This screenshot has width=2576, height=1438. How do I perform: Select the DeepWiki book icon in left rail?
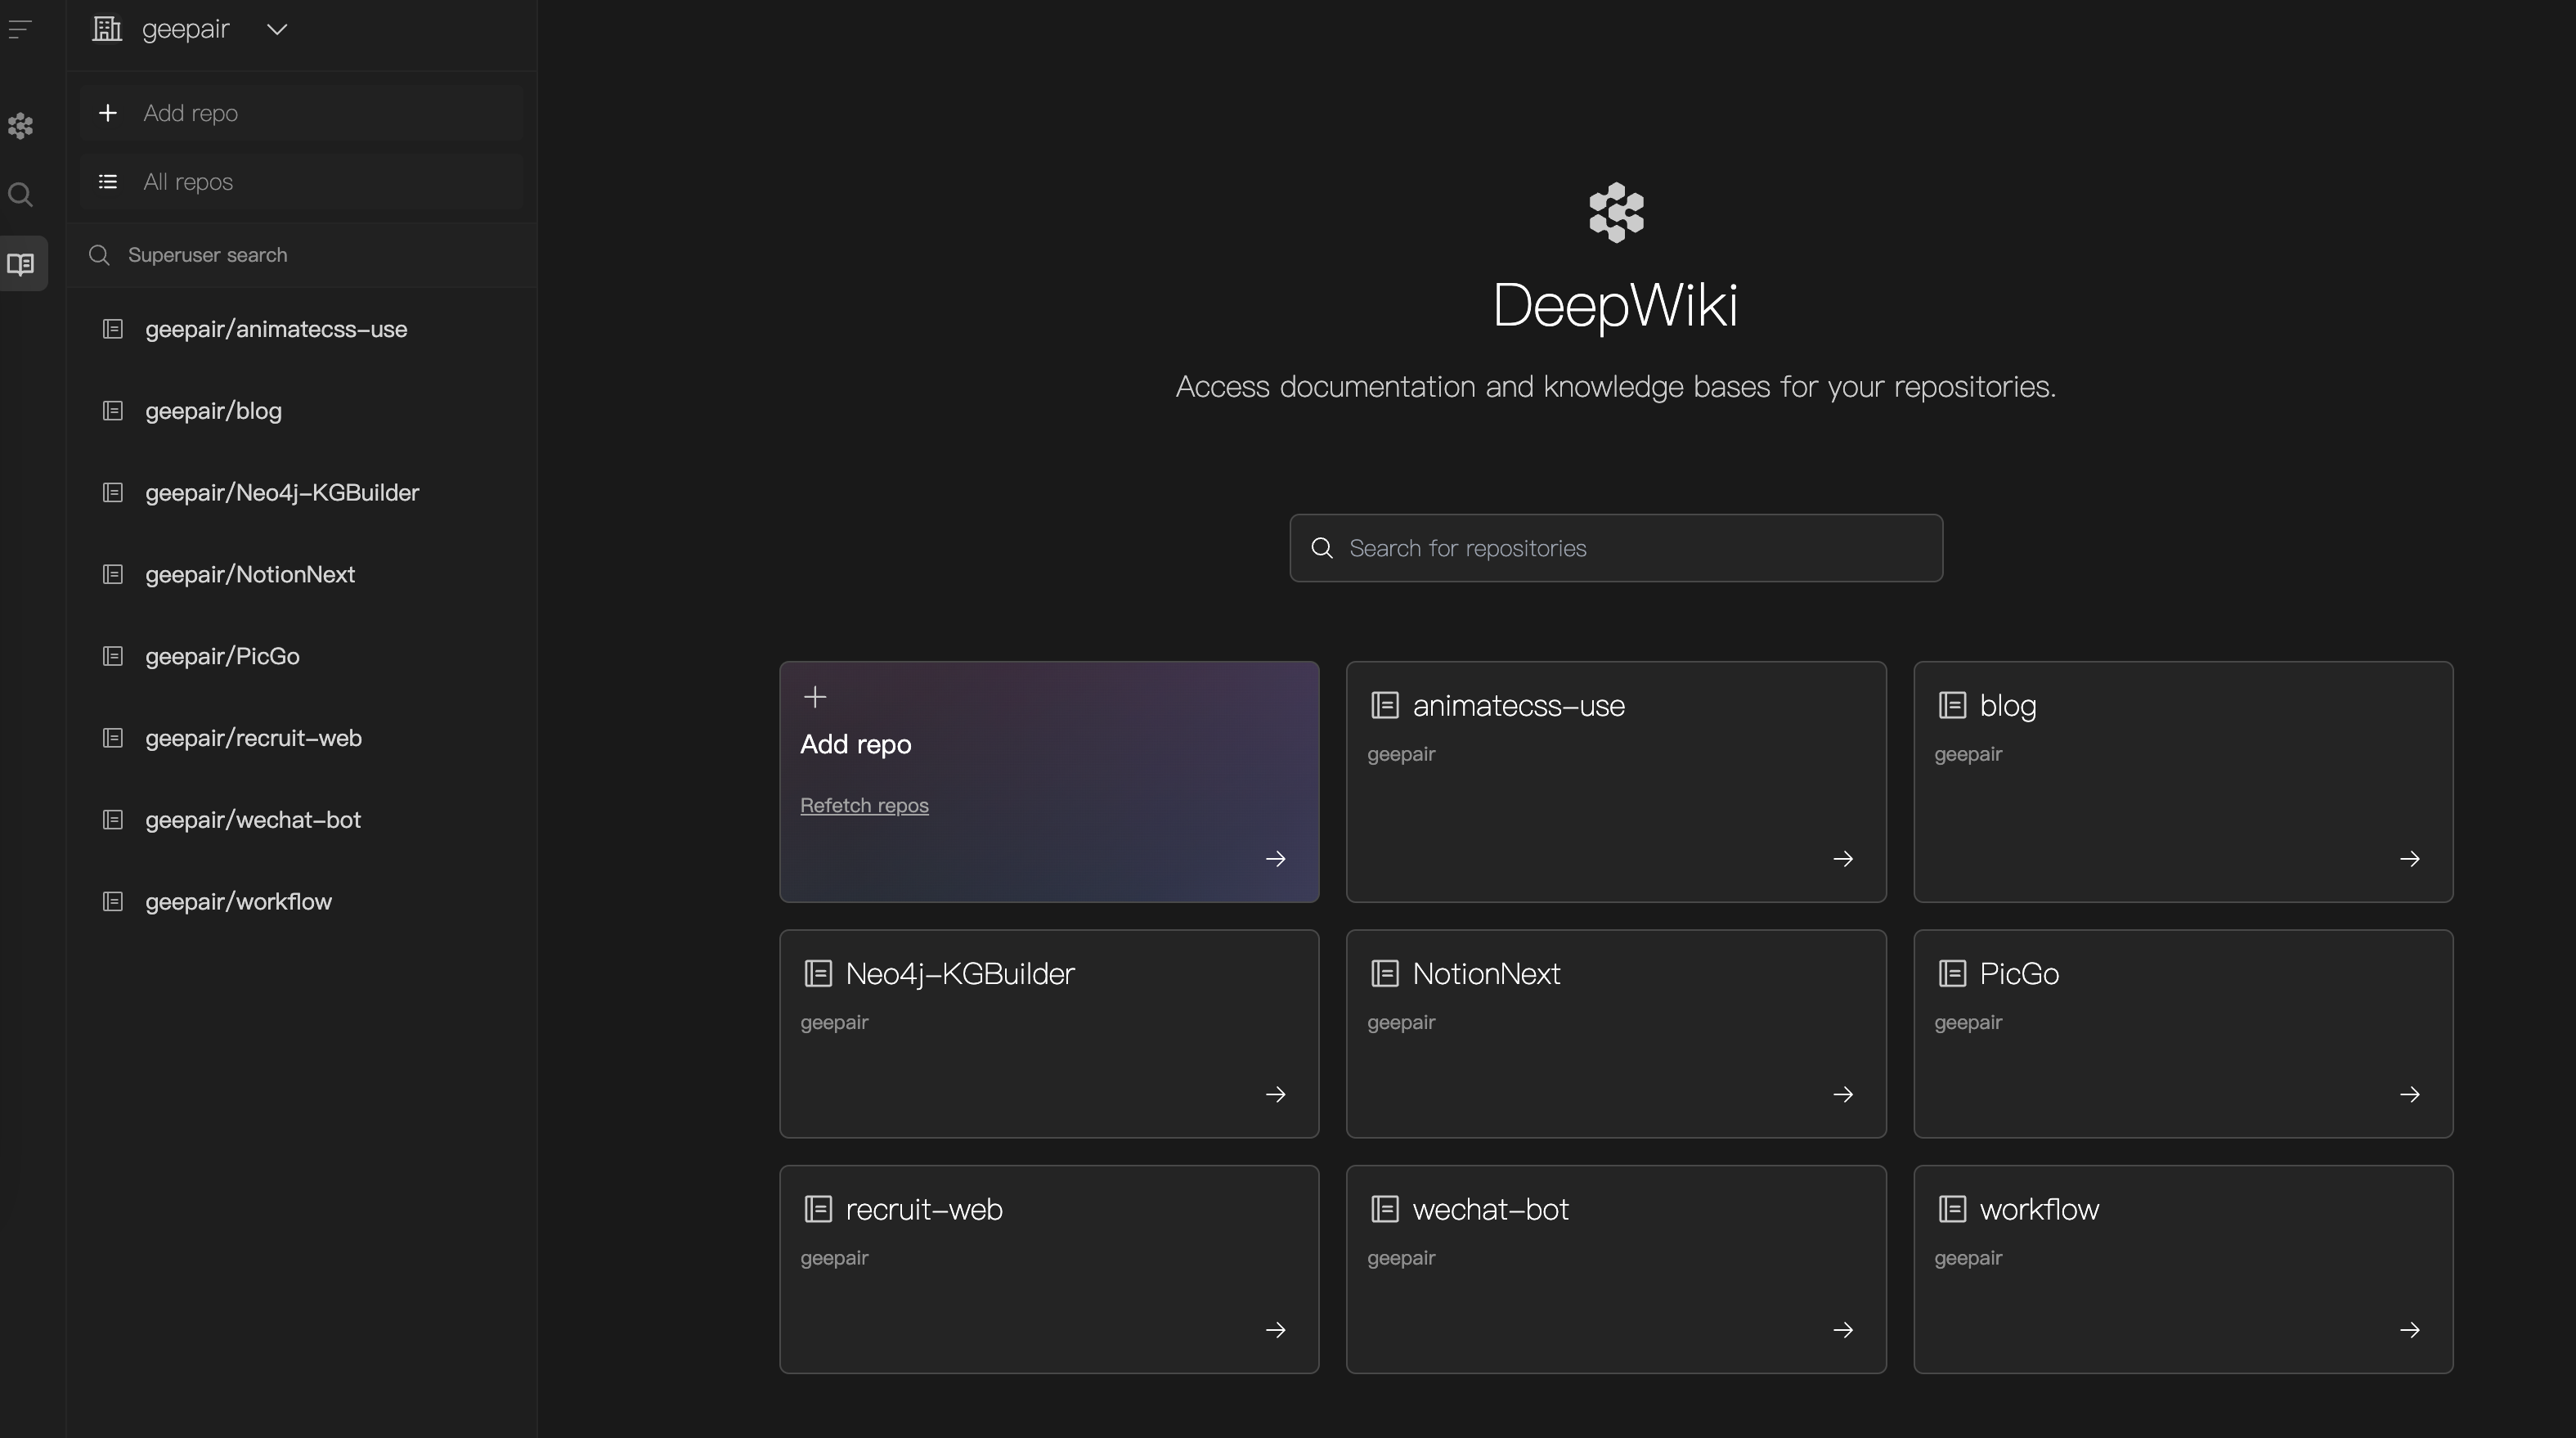pyautogui.click(x=21, y=264)
